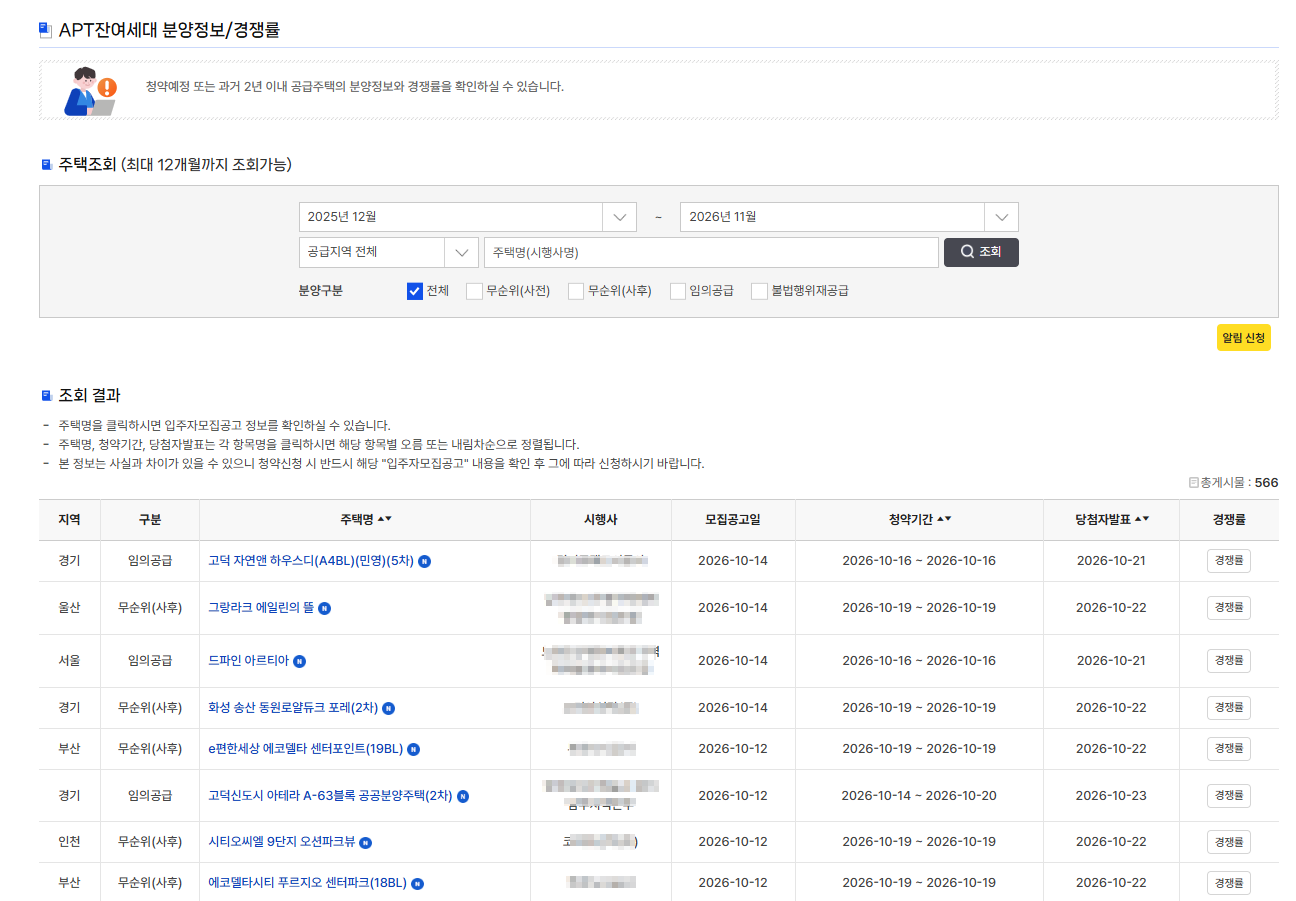Click the 시행사 column header

coord(601,520)
